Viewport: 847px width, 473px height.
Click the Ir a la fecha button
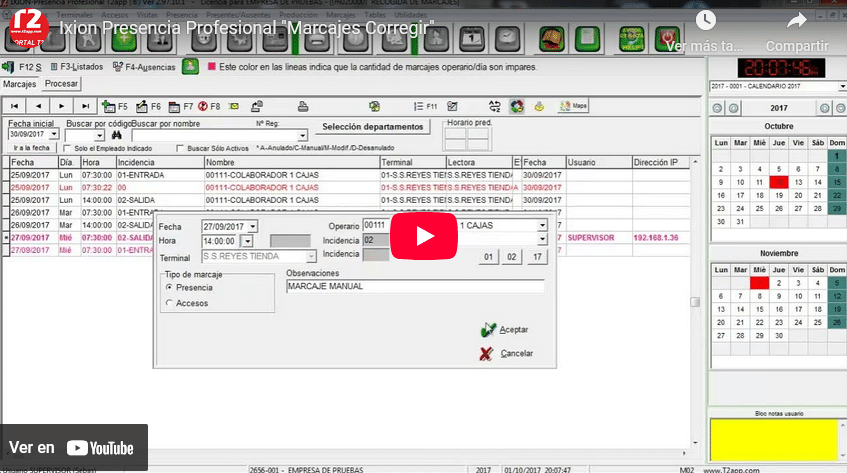tap(32, 148)
